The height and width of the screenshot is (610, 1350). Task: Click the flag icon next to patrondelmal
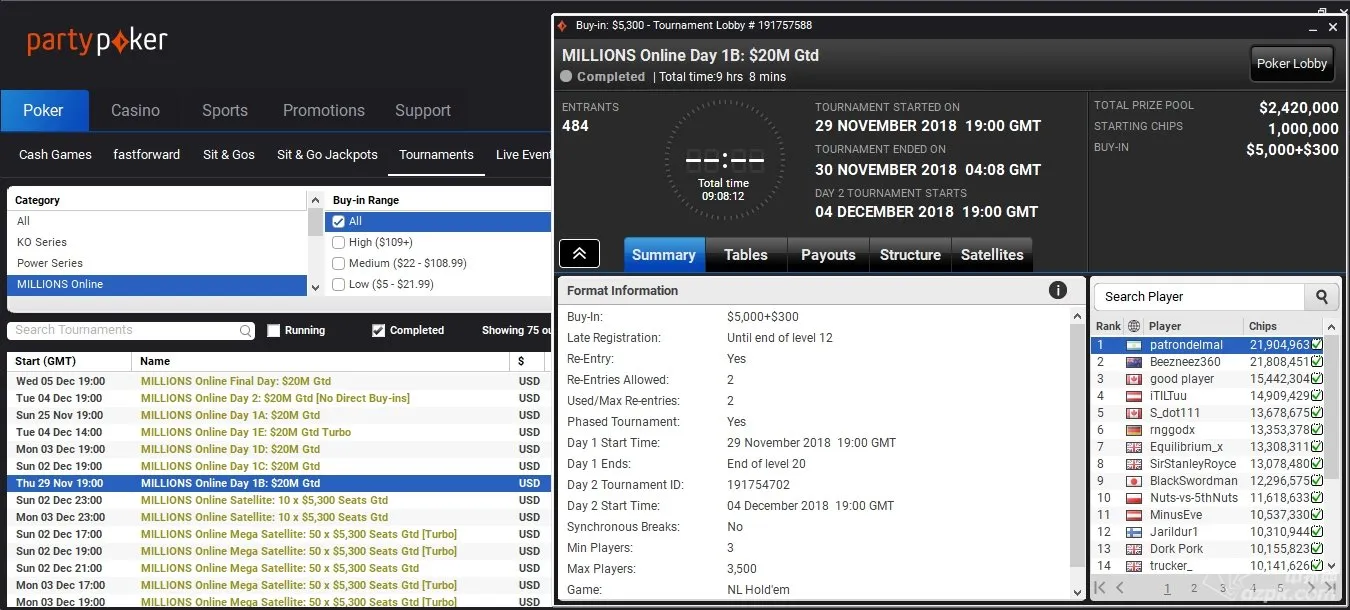[x=1134, y=345]
